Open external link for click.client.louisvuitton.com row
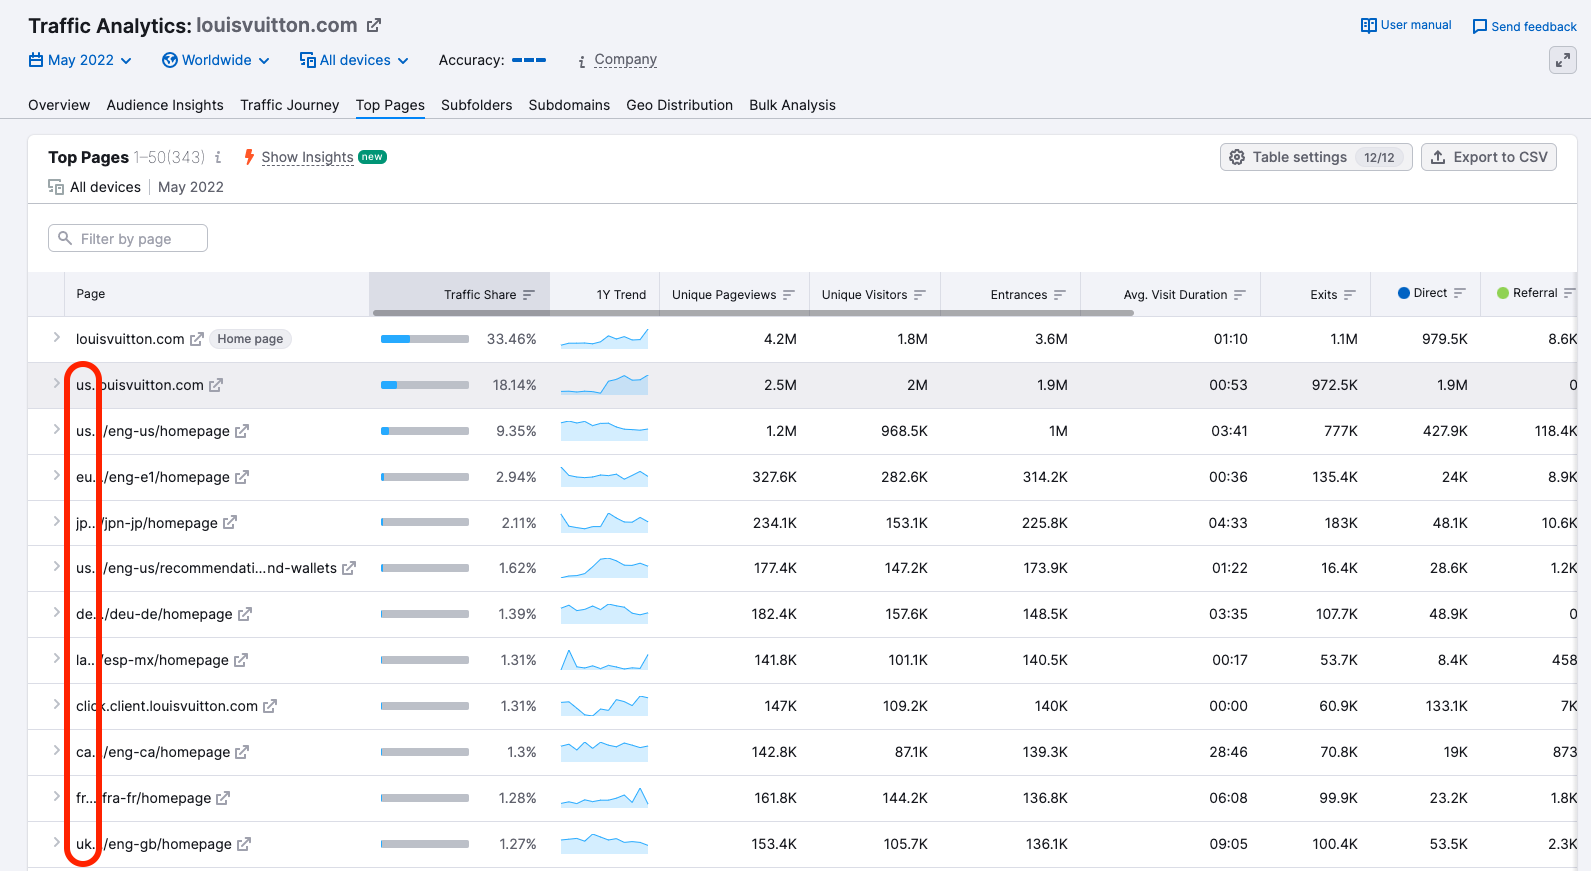The width and height of the screenshot is (1591, 871). [x=270, y=706]
